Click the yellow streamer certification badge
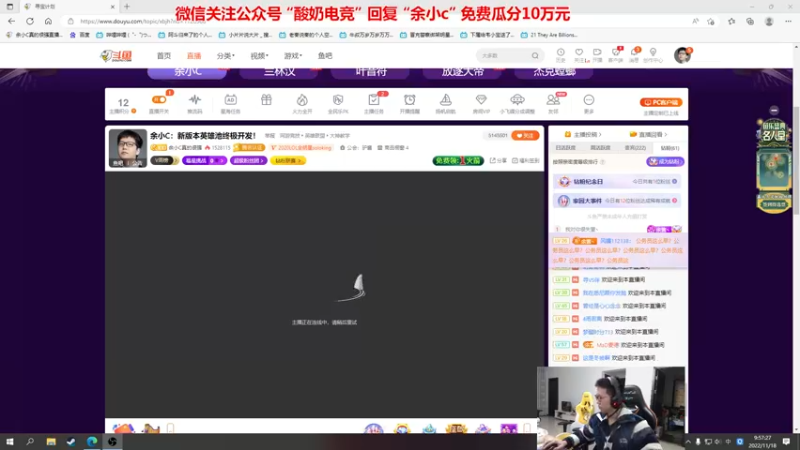 (249, 147)
